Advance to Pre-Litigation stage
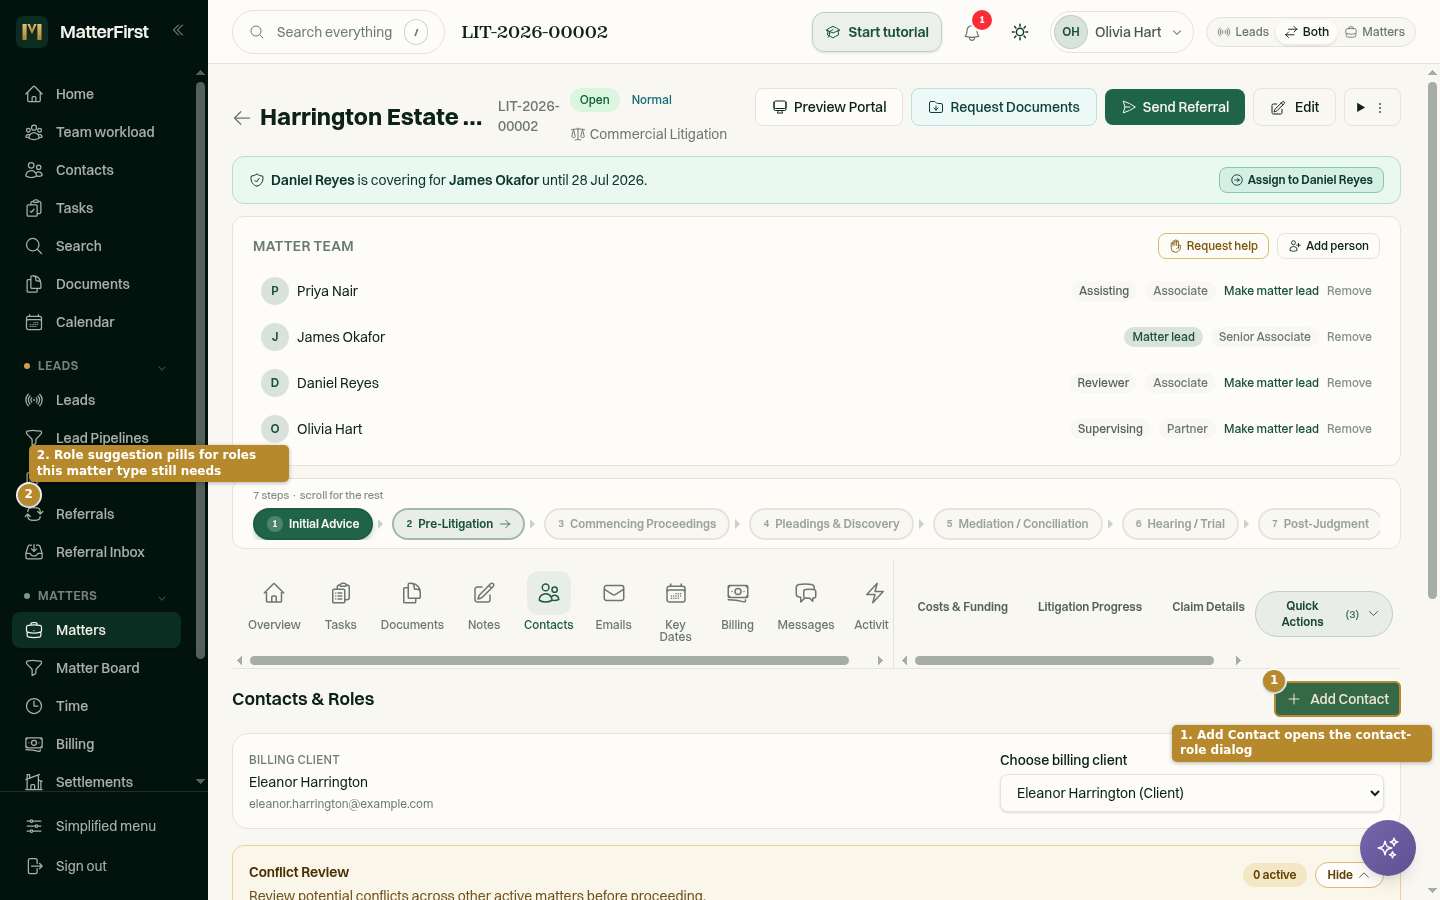The height and width of the screenshot is (900, 1440). [458, 524]
